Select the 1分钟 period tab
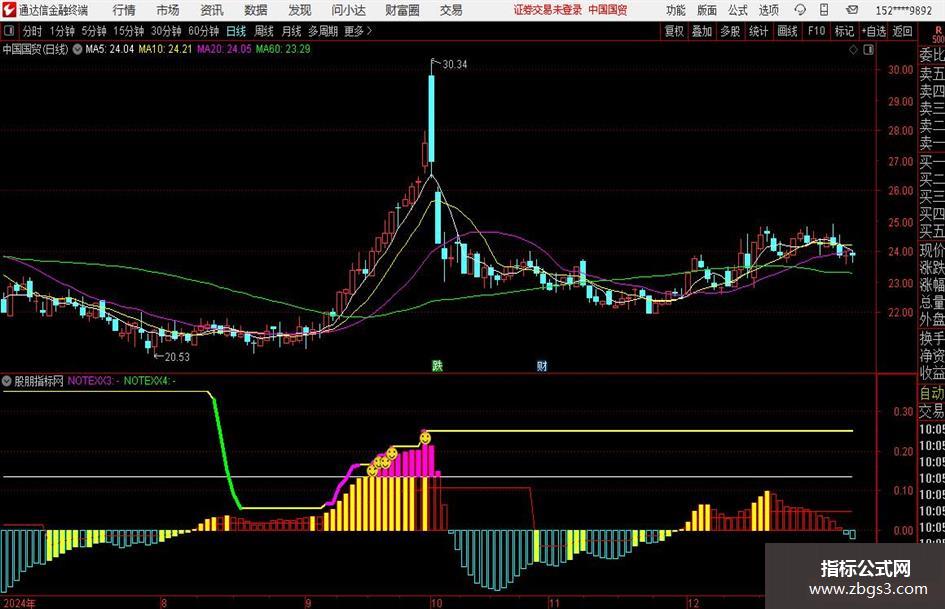The height and width of the screenshot is (609, 945). coord(62,31)
